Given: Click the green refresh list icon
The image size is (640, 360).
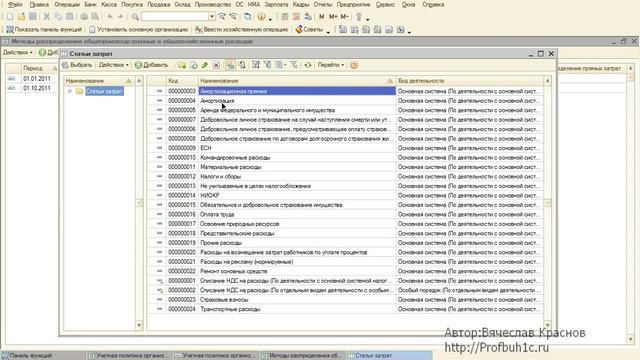Looking at the screenshot, I should coord(308,65).
